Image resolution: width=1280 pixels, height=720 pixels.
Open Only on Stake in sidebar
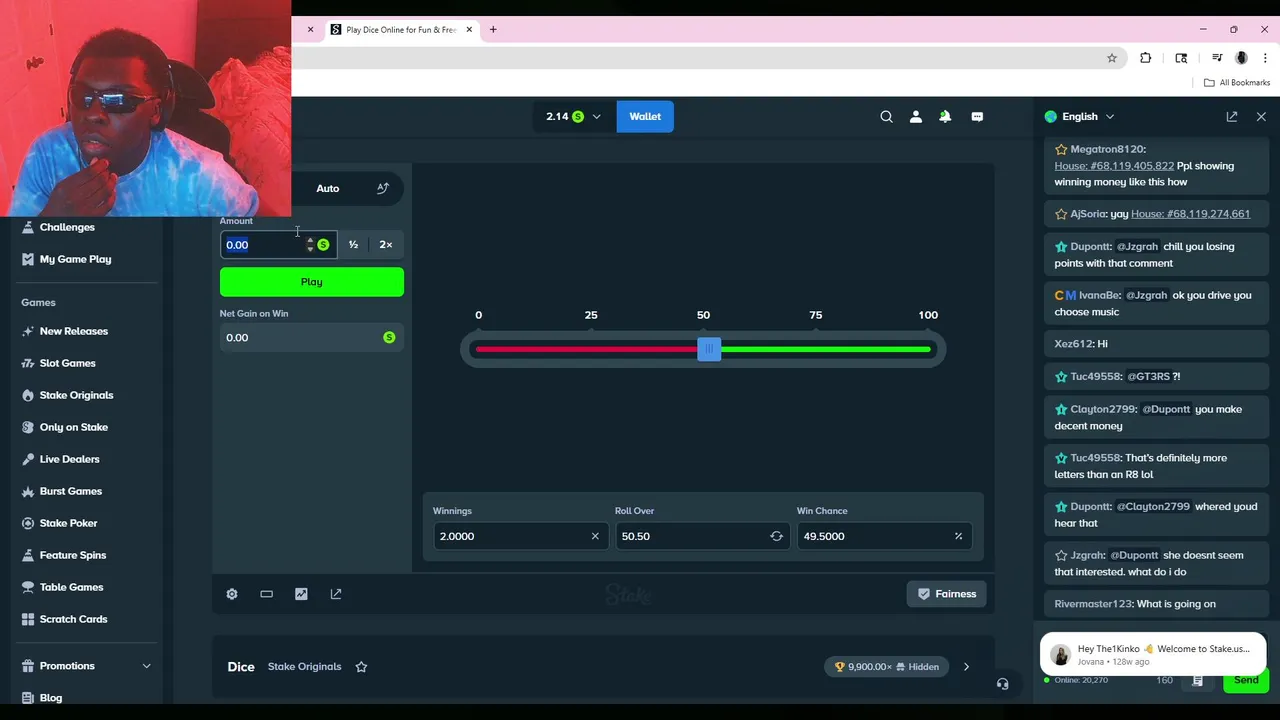(x=73, y=427)
